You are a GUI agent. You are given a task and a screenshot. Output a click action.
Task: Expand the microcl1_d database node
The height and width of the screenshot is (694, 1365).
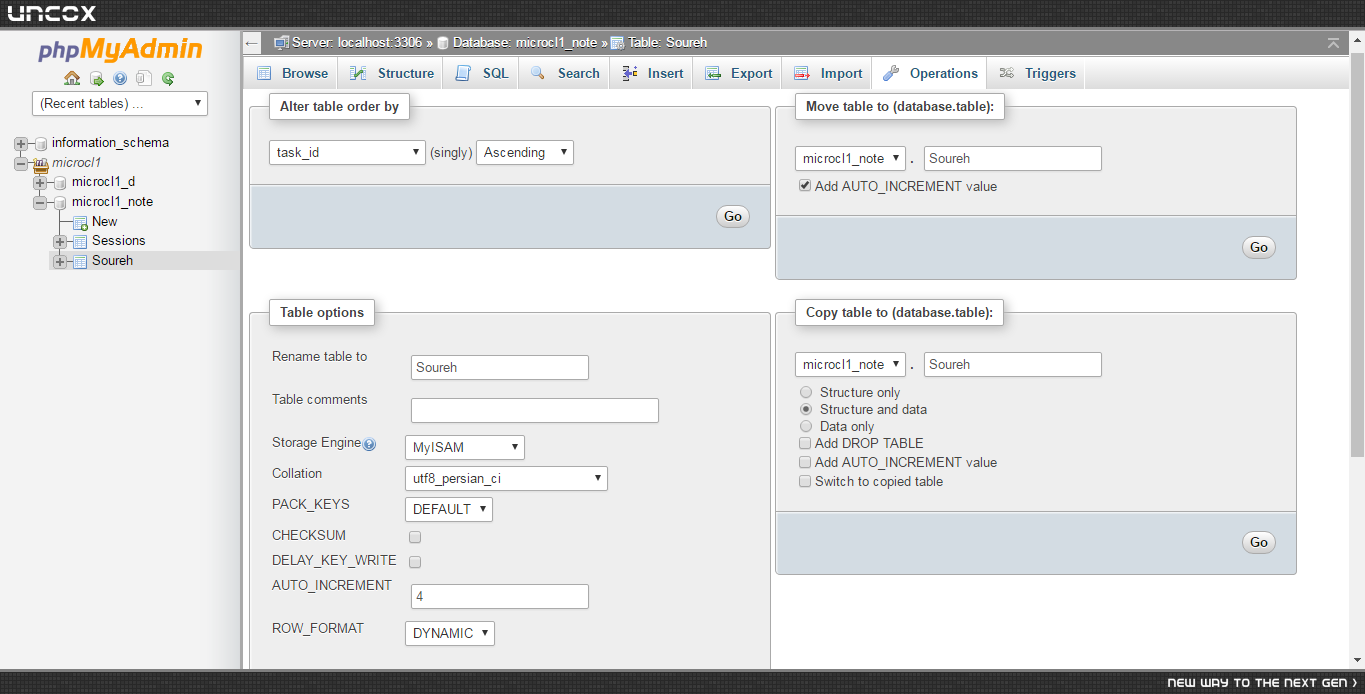pos(40,182)
